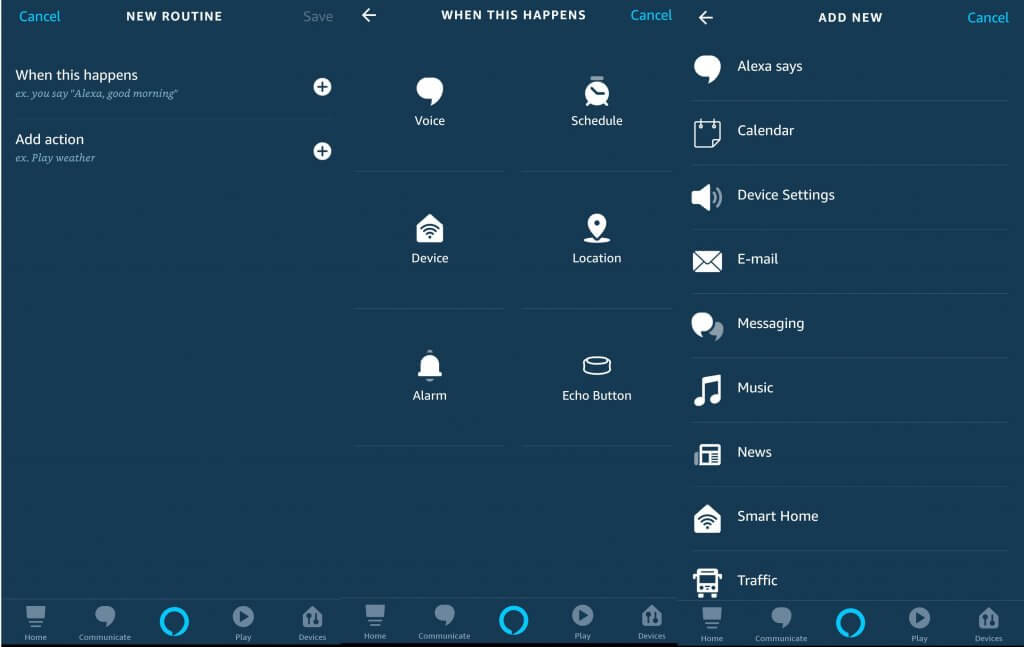This screenshot has width=1024, height=647.
Task: Tap plus icon beside Add action
Action: (x=322, y=151)
